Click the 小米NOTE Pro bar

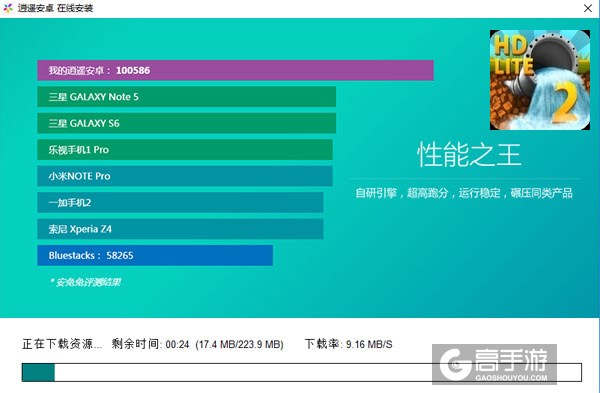[x=185, y=176]
